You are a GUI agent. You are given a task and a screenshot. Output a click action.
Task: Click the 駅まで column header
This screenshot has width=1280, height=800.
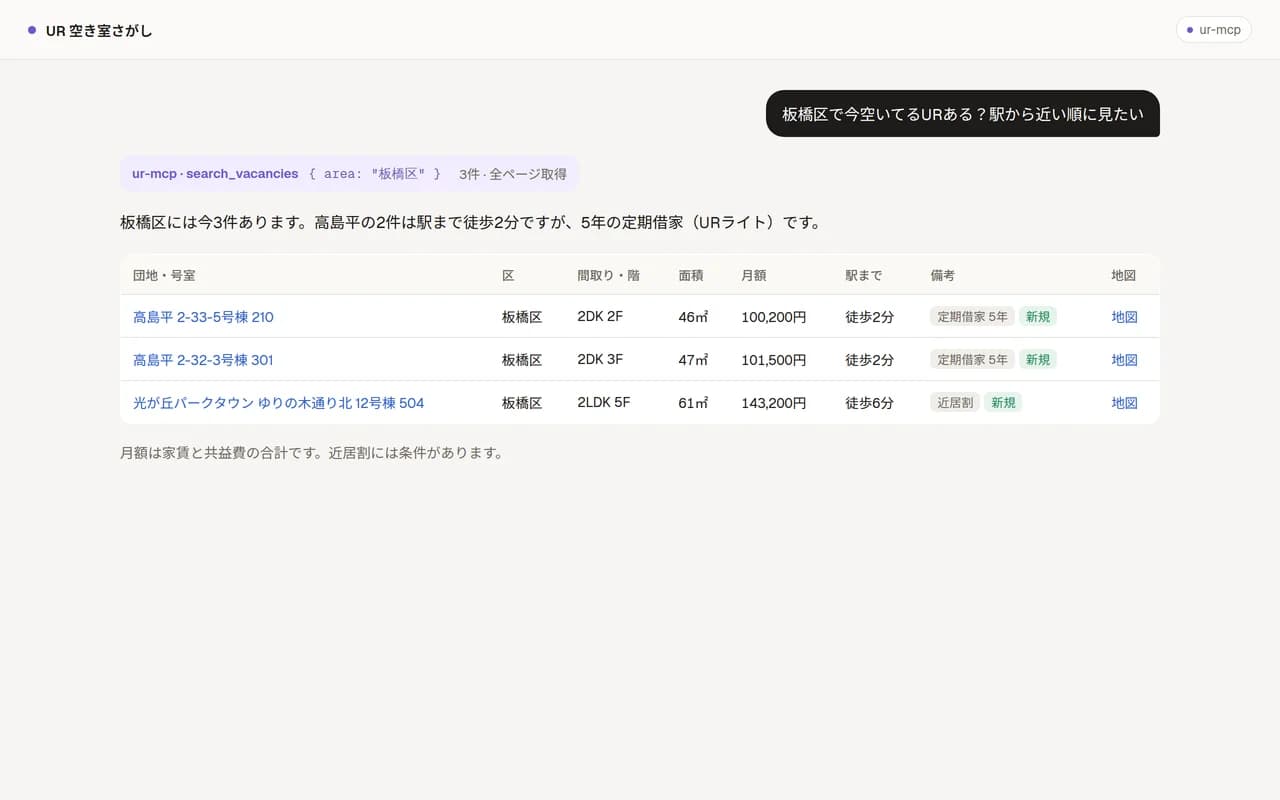pyautogui.click(x=863, y=275)
